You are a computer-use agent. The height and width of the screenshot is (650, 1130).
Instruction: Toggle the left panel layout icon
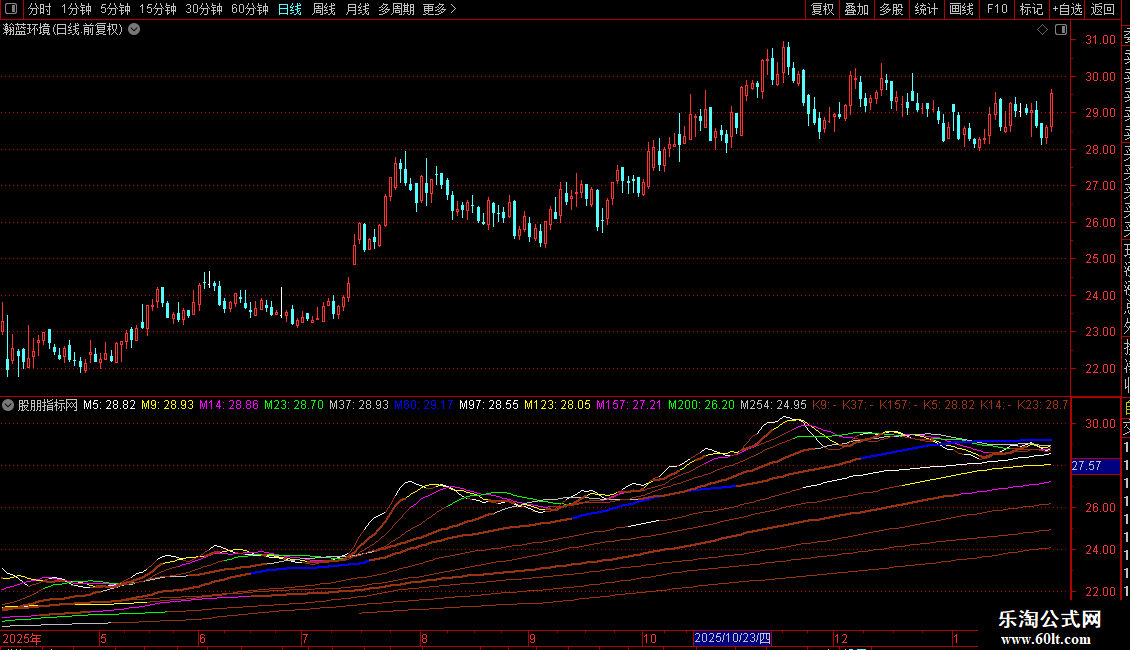(x=11, y=9)
